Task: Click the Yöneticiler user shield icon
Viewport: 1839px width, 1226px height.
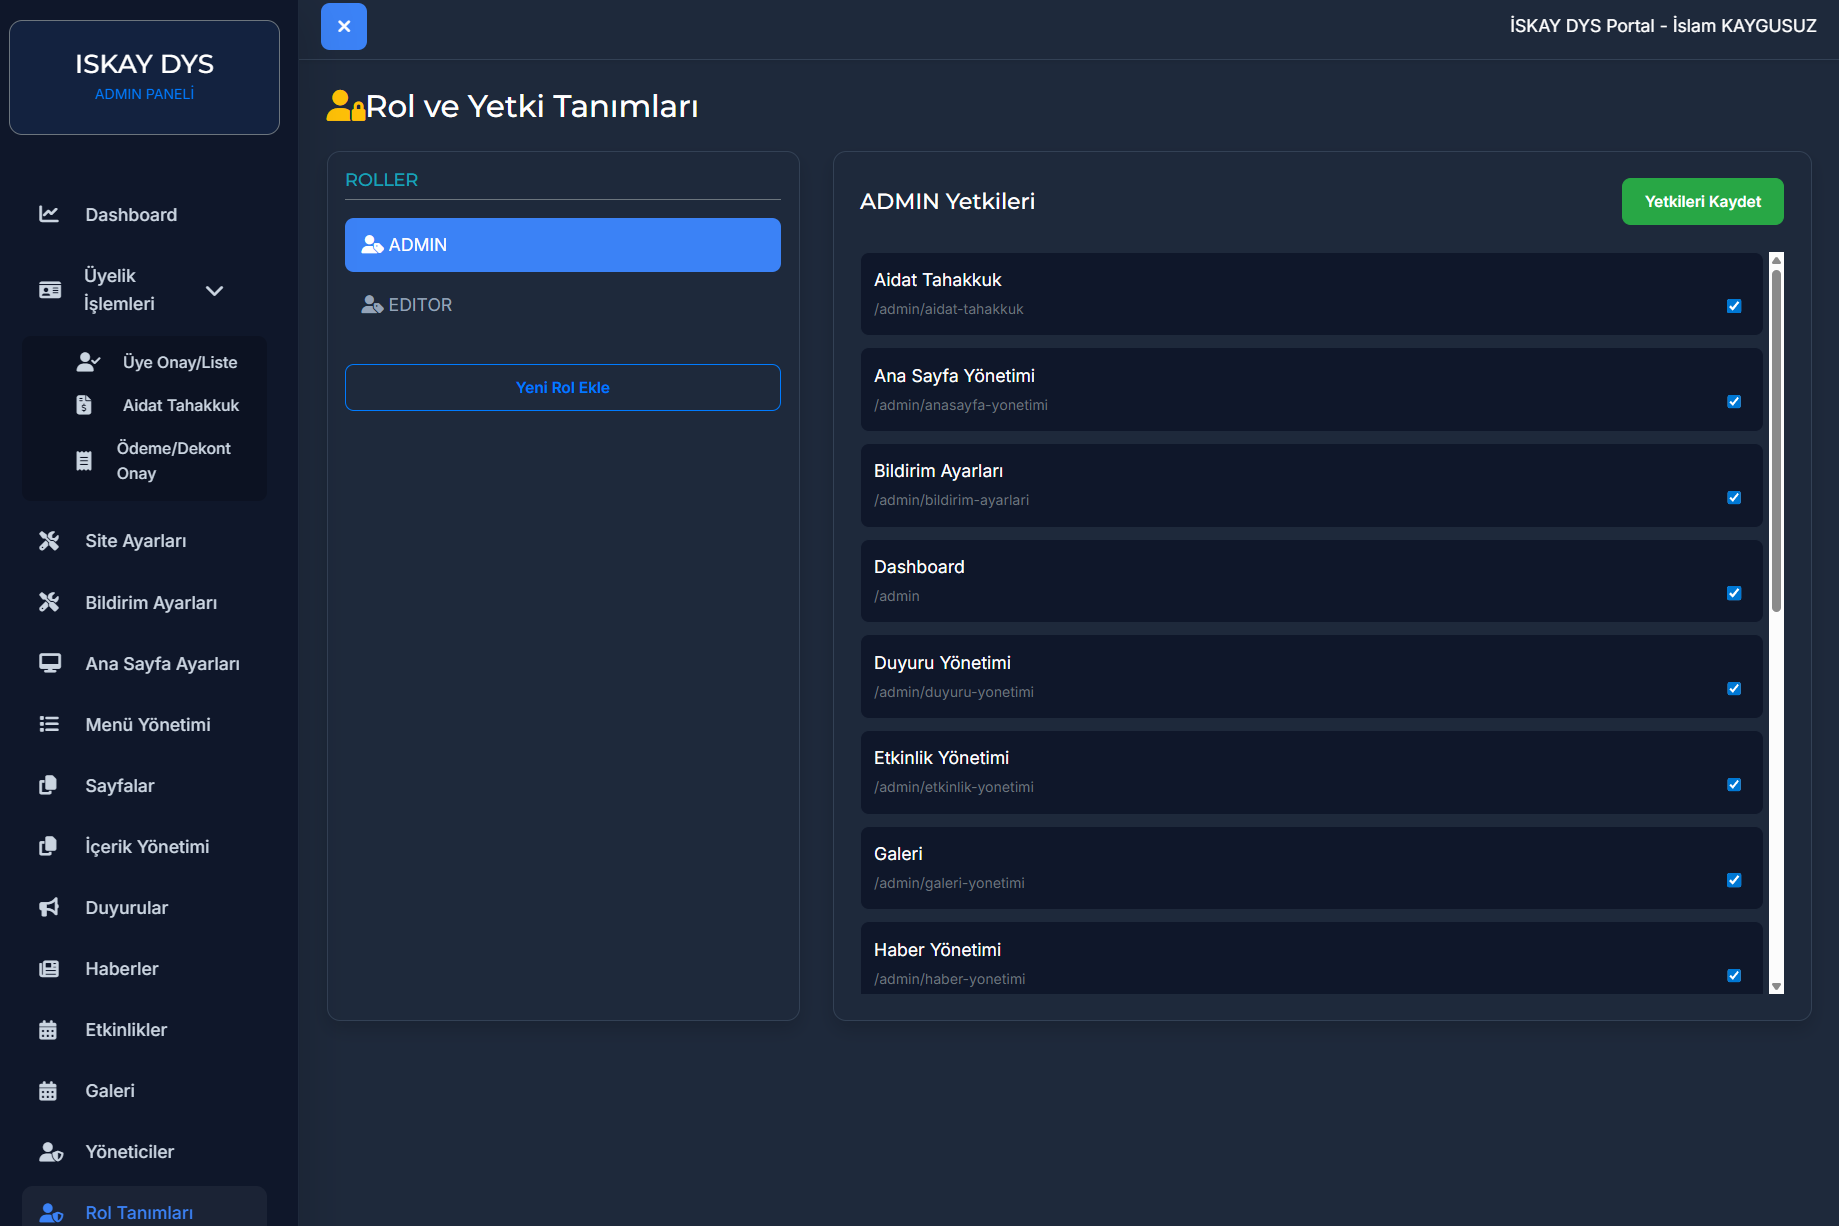Action: pos(50,1152)
